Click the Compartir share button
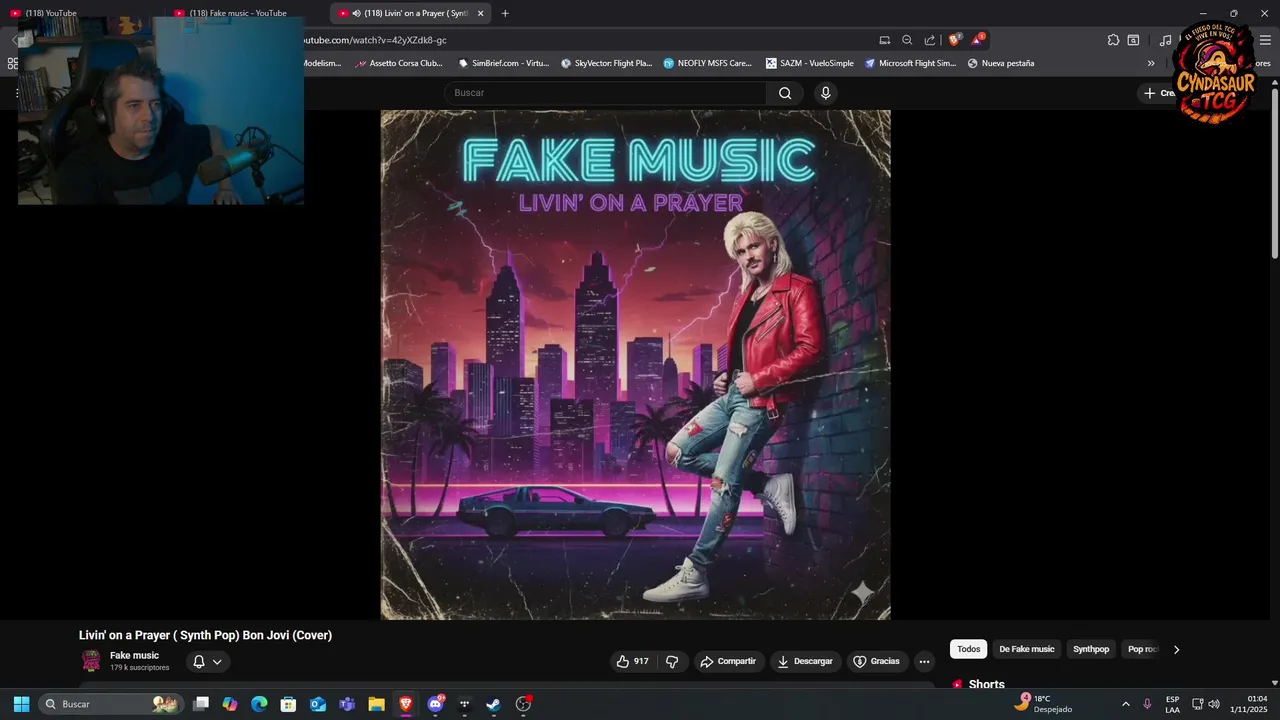 coord(728,661)
